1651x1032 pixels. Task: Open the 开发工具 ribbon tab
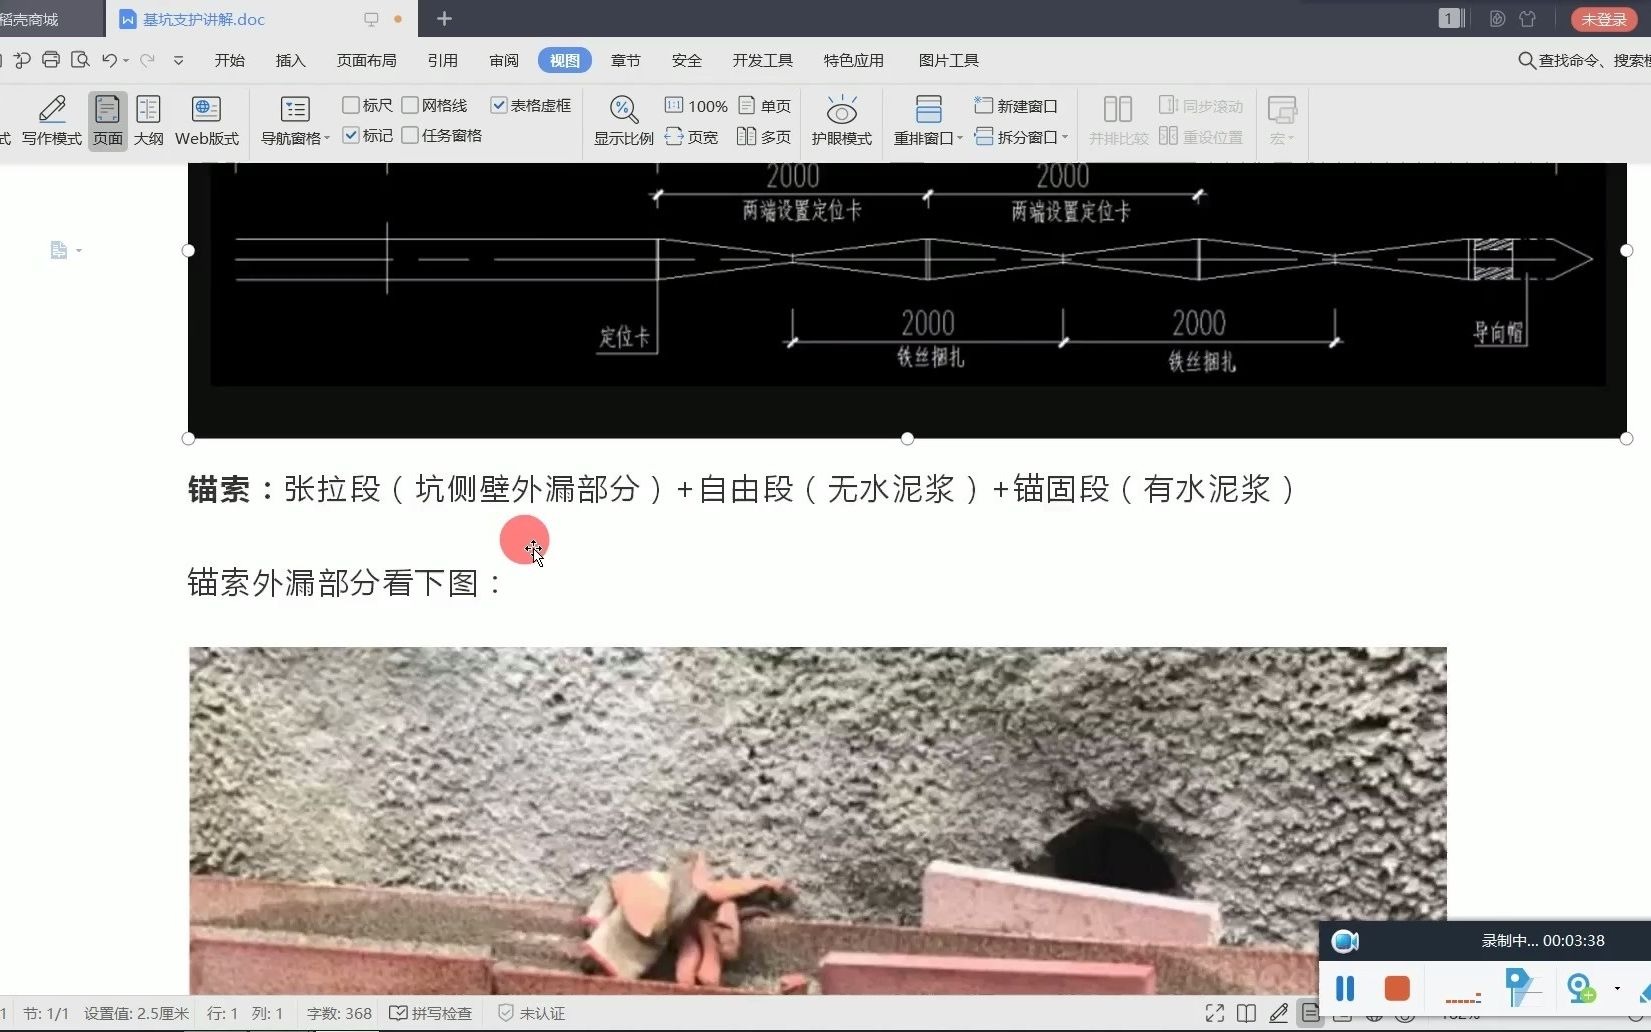point(762,60)
